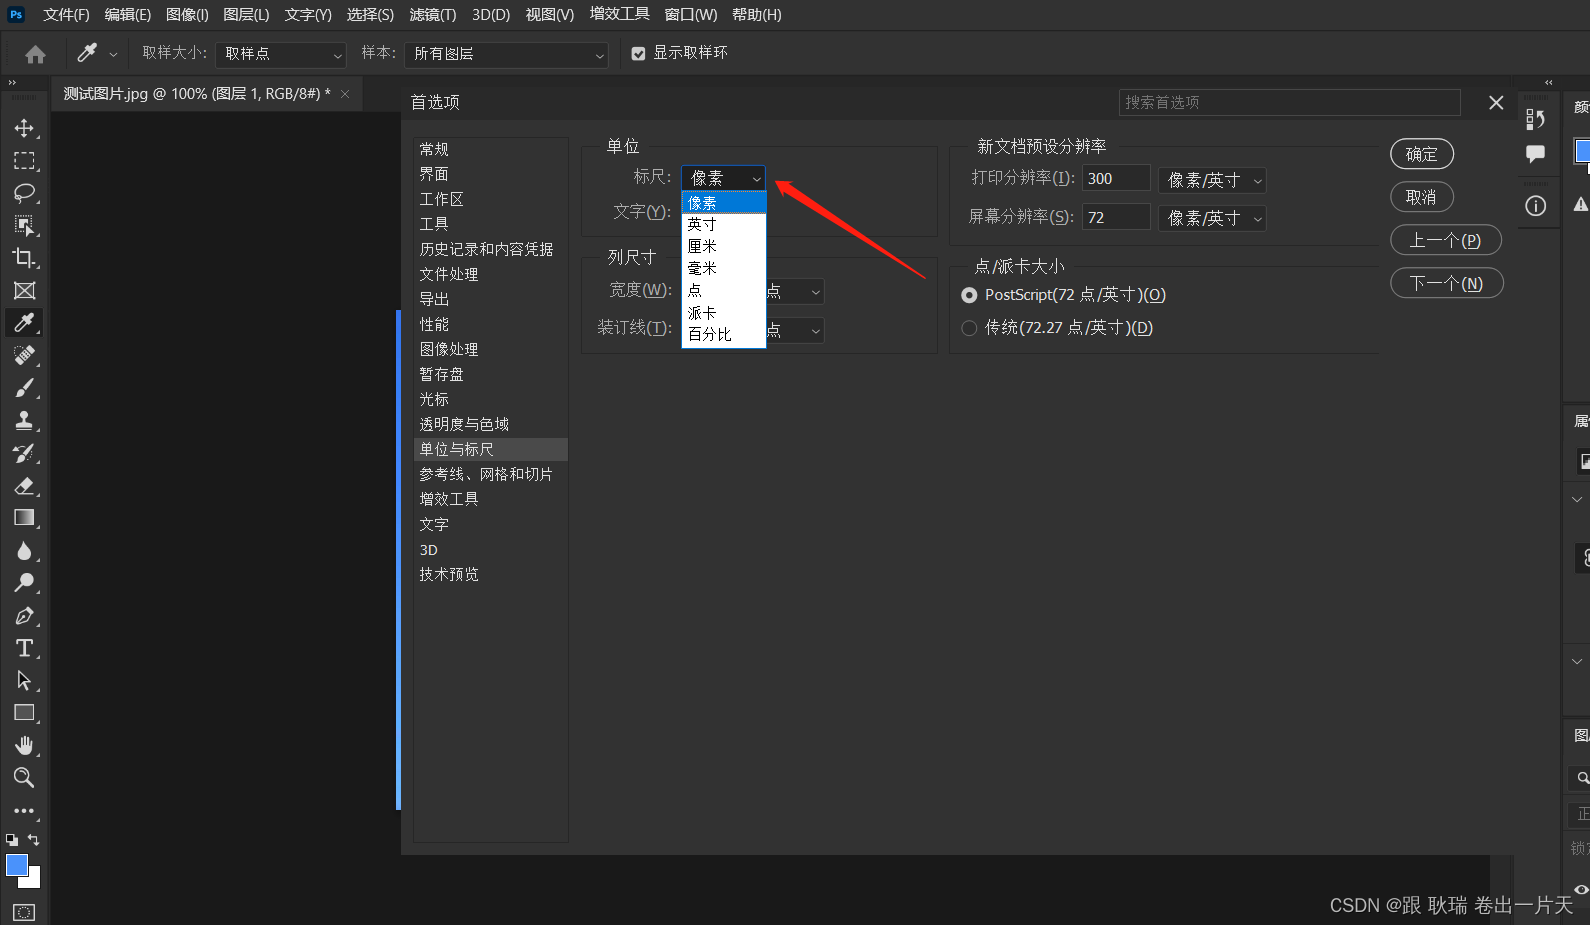Open the Comments panel icon
Screen dimensions: 1590x925
click(1535, 153)
